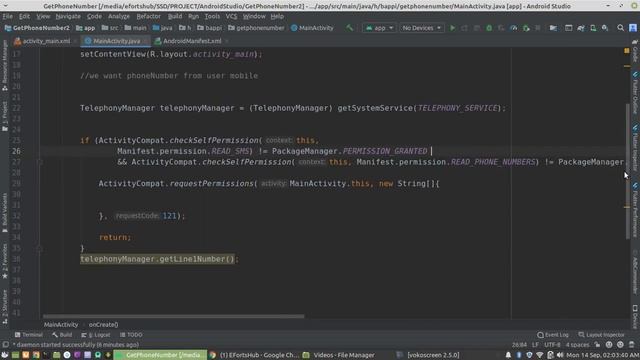The height and width of the screenshot is (360, 640).
Task: Open the Terminal tool window
Action: (x=29, y=335)
